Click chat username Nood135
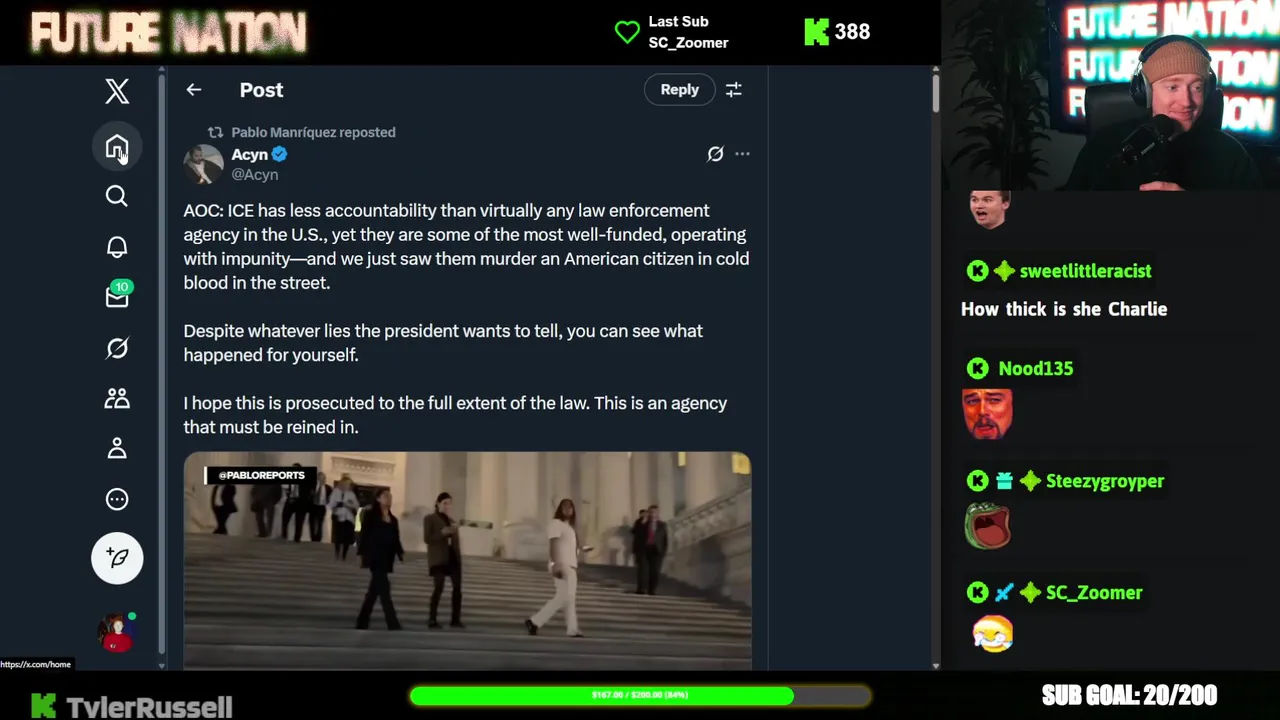The width and height of the screenshot is (1280, 720). 1035,369
